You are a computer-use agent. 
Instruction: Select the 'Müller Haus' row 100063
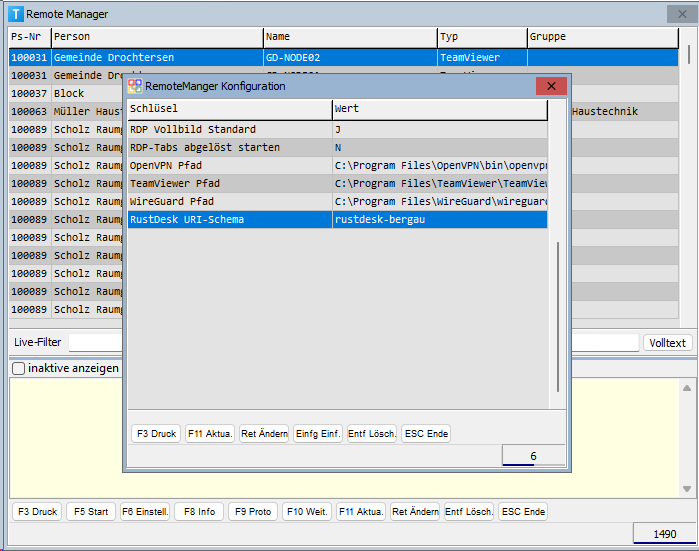click(x=66, y=111)
